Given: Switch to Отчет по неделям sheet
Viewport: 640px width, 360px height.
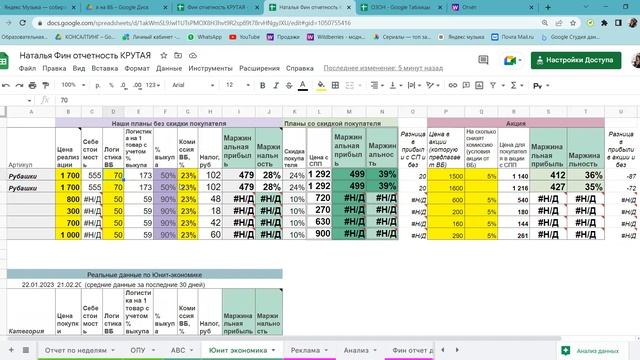Looking at the screenshot, I should point(76,350).
